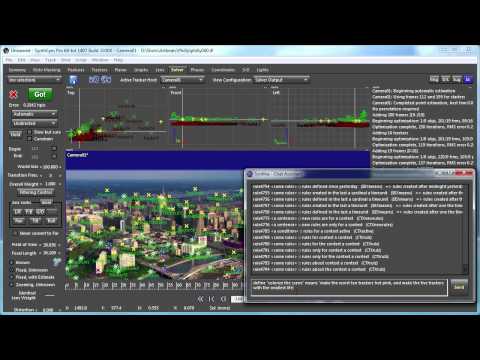480x360 pixels.
Task: Open the Automatic solving mode dropdown
Action: [x=34, y=114]
